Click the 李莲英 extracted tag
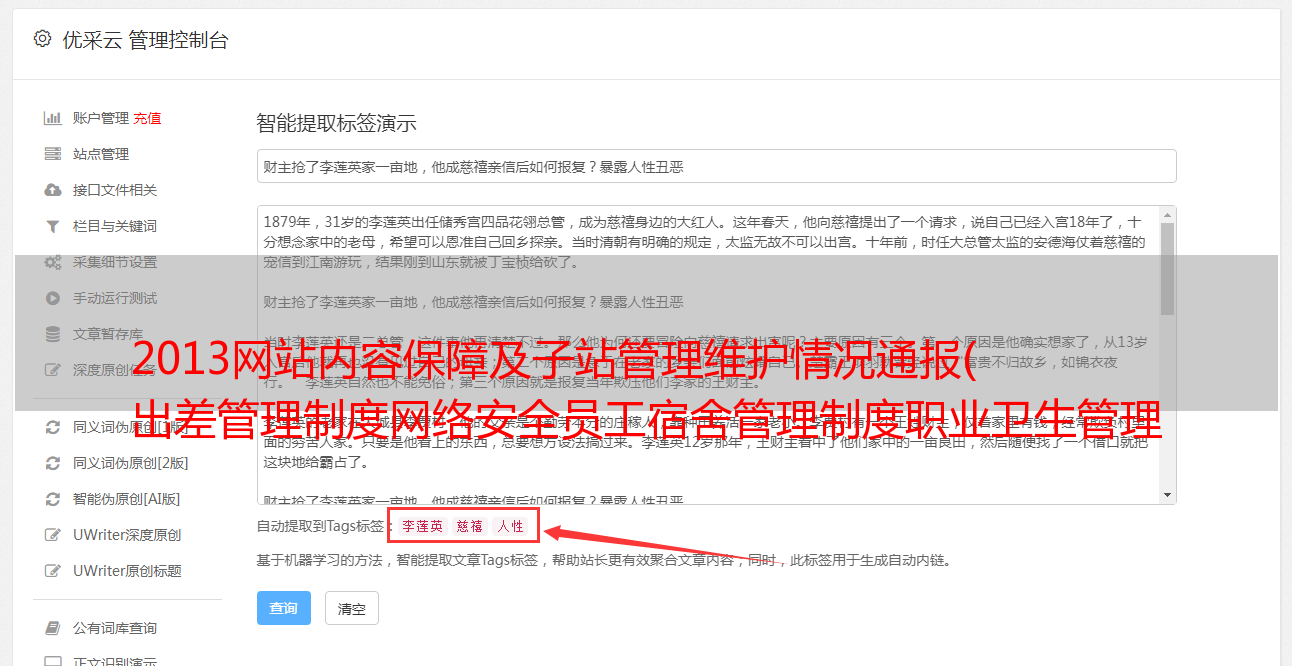 [422, 526]
